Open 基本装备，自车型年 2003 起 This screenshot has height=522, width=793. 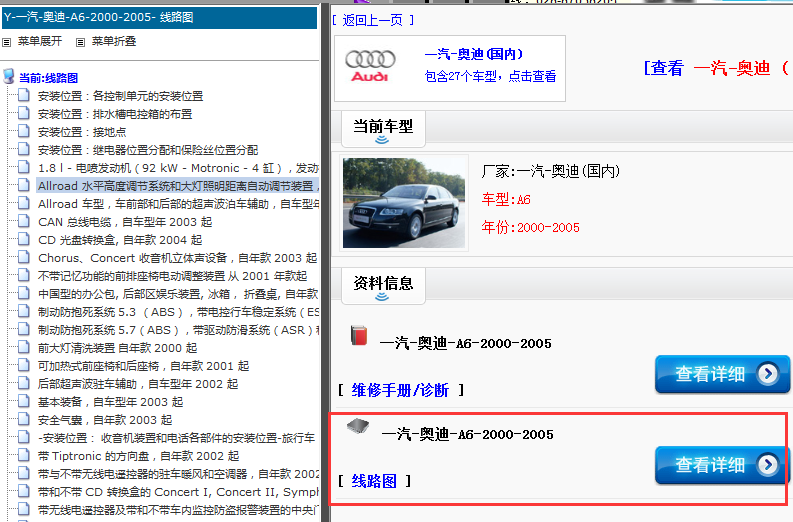coord(110,402)
